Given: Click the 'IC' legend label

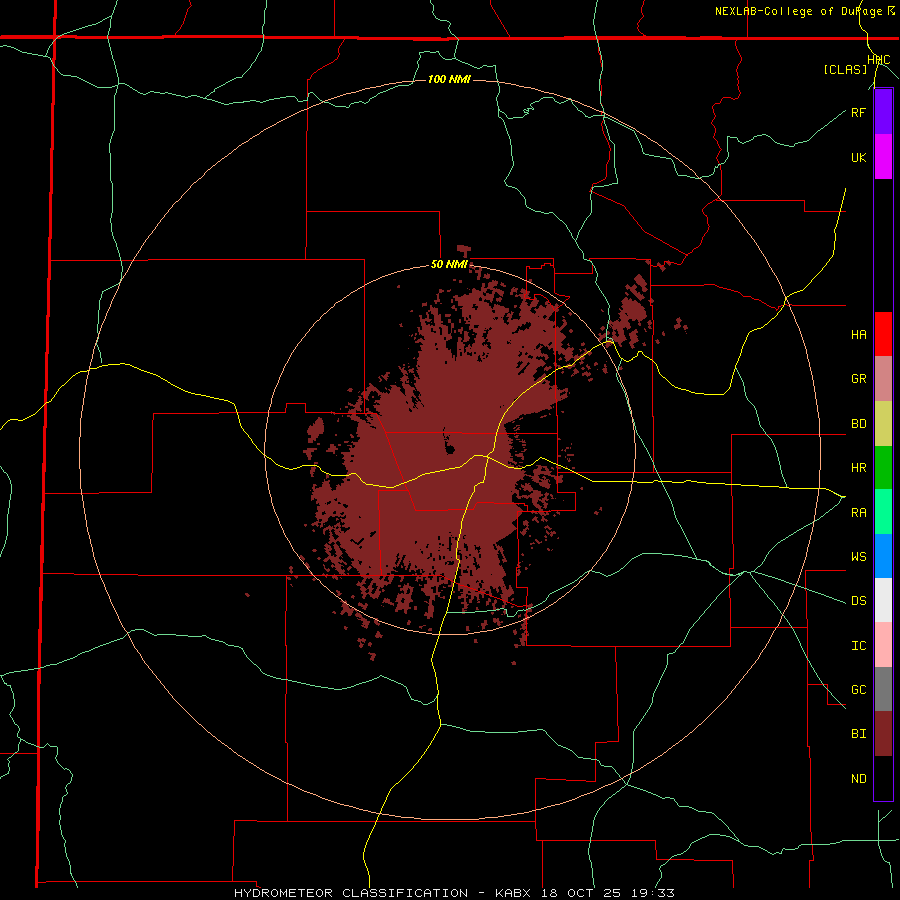Looking at the screenshot, I should pyautogui.click(x=858, y=646).
